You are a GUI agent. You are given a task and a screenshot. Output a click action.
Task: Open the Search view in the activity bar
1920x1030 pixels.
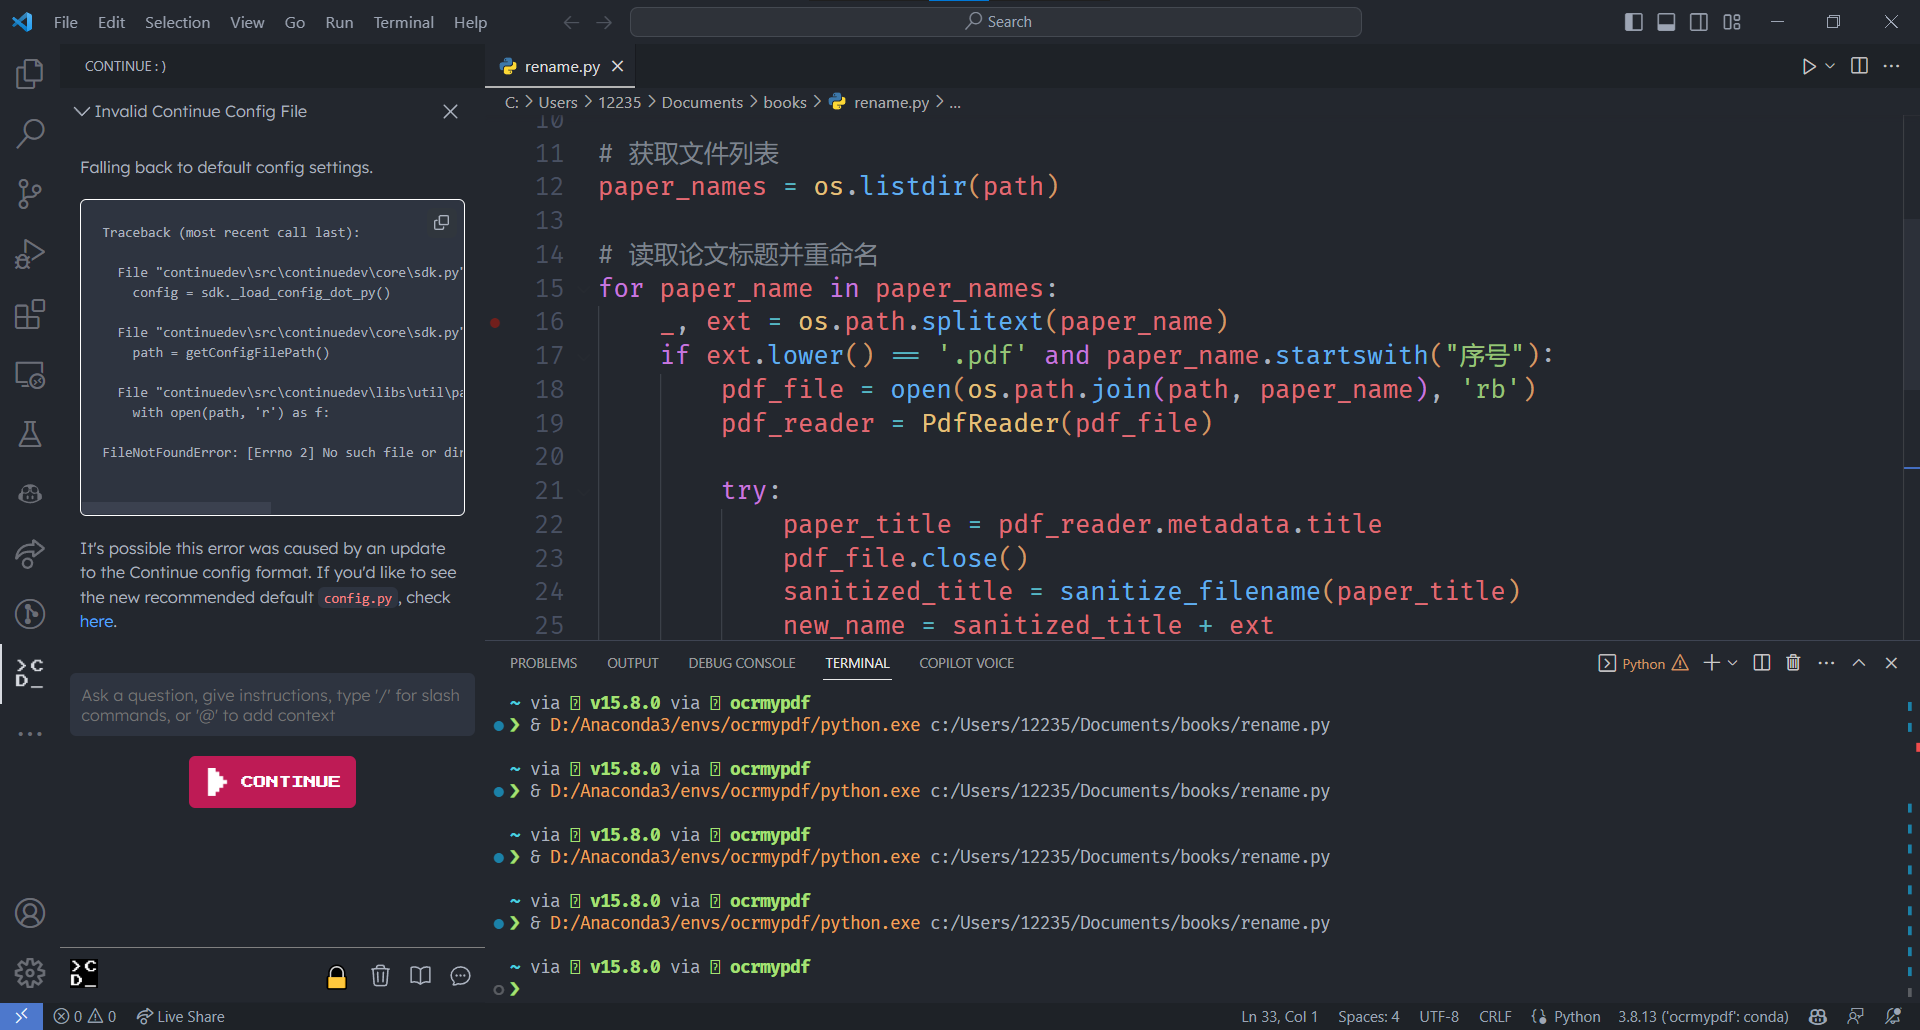[x=30, y=132]
